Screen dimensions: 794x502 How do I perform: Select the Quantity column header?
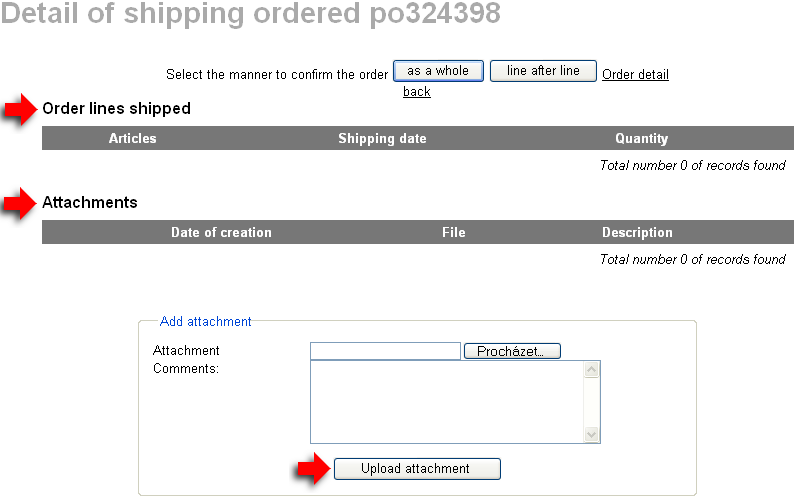click(x=641, y=138)
